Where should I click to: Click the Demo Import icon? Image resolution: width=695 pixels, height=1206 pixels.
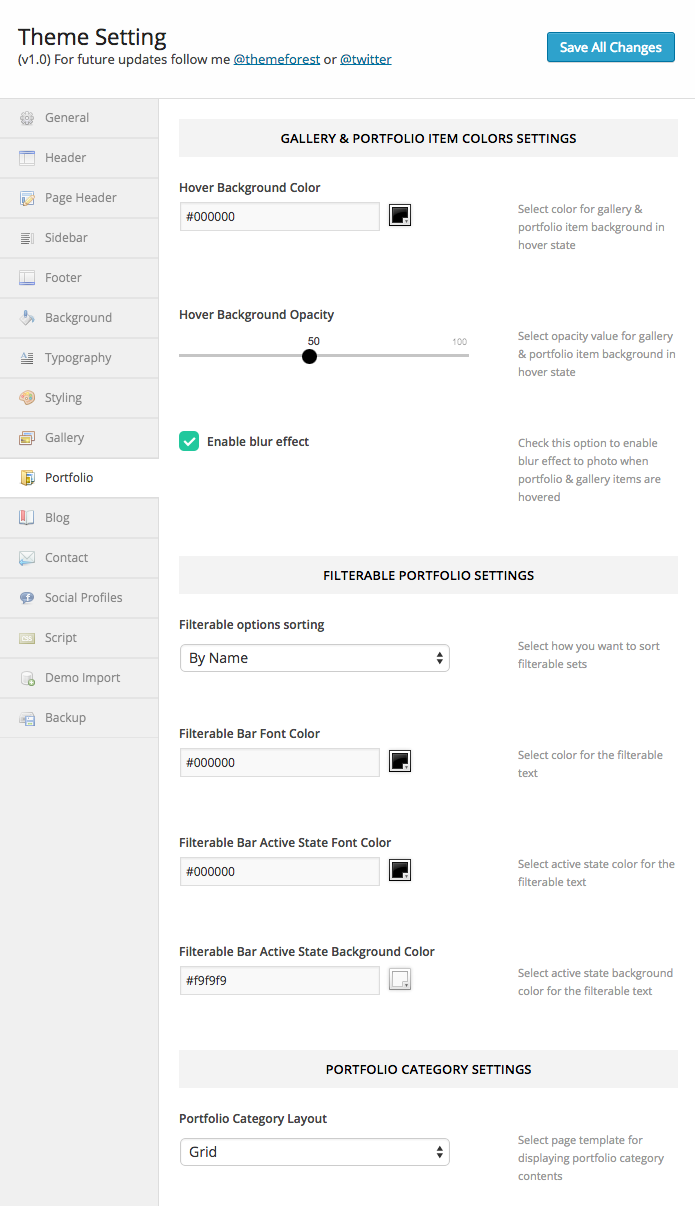coord(27,678)
